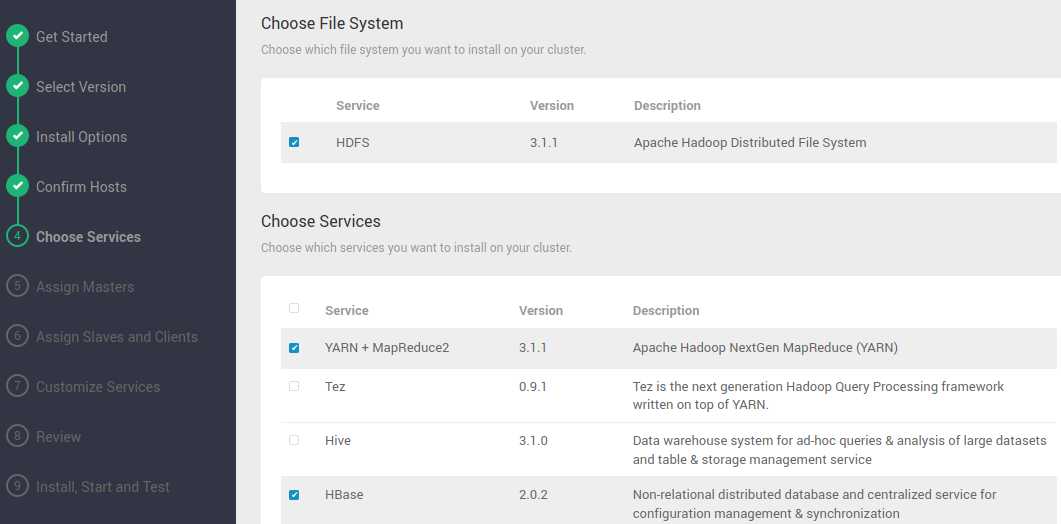Open the Install Options wizard step
This screenshot has height=524, width=1061.
point(81,137)
